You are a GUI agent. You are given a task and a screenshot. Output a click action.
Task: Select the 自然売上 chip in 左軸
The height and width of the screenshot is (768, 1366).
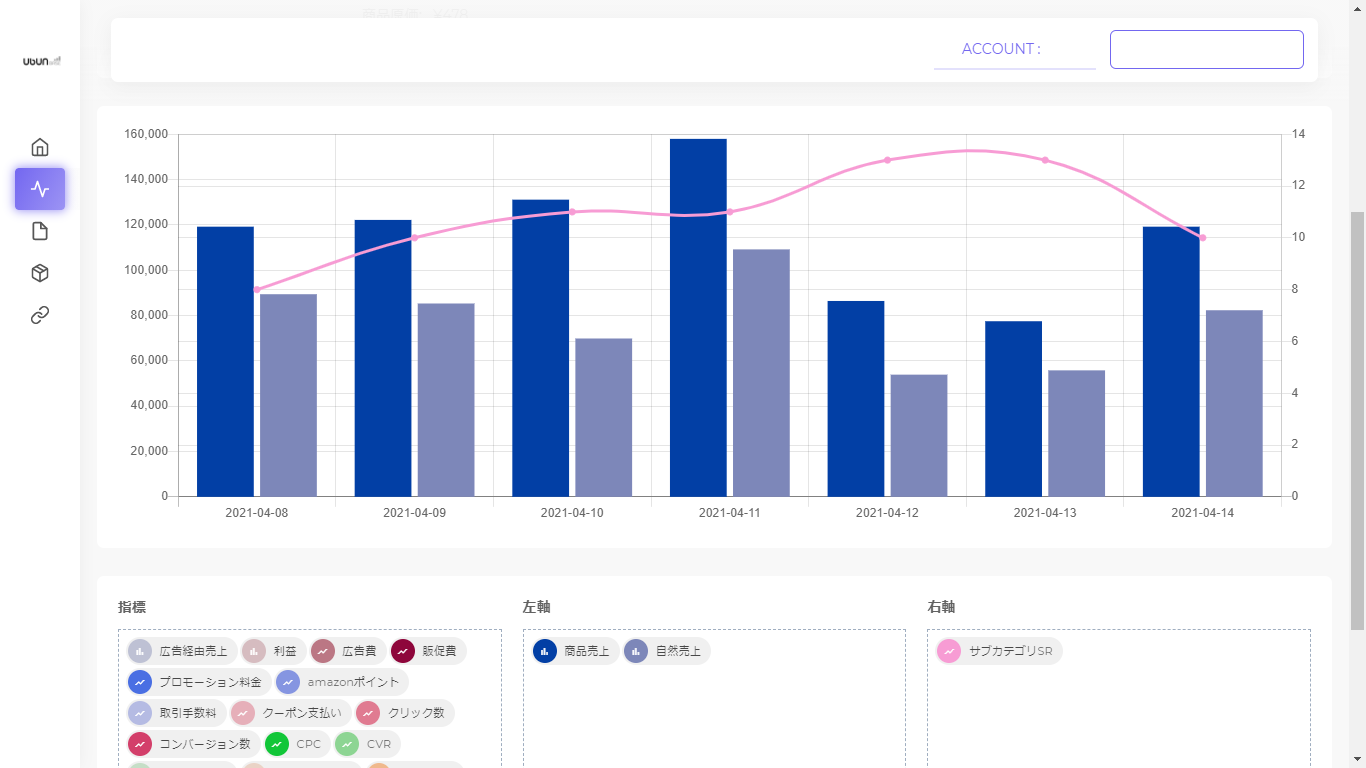pyautogui.click(x=667, y=651)
